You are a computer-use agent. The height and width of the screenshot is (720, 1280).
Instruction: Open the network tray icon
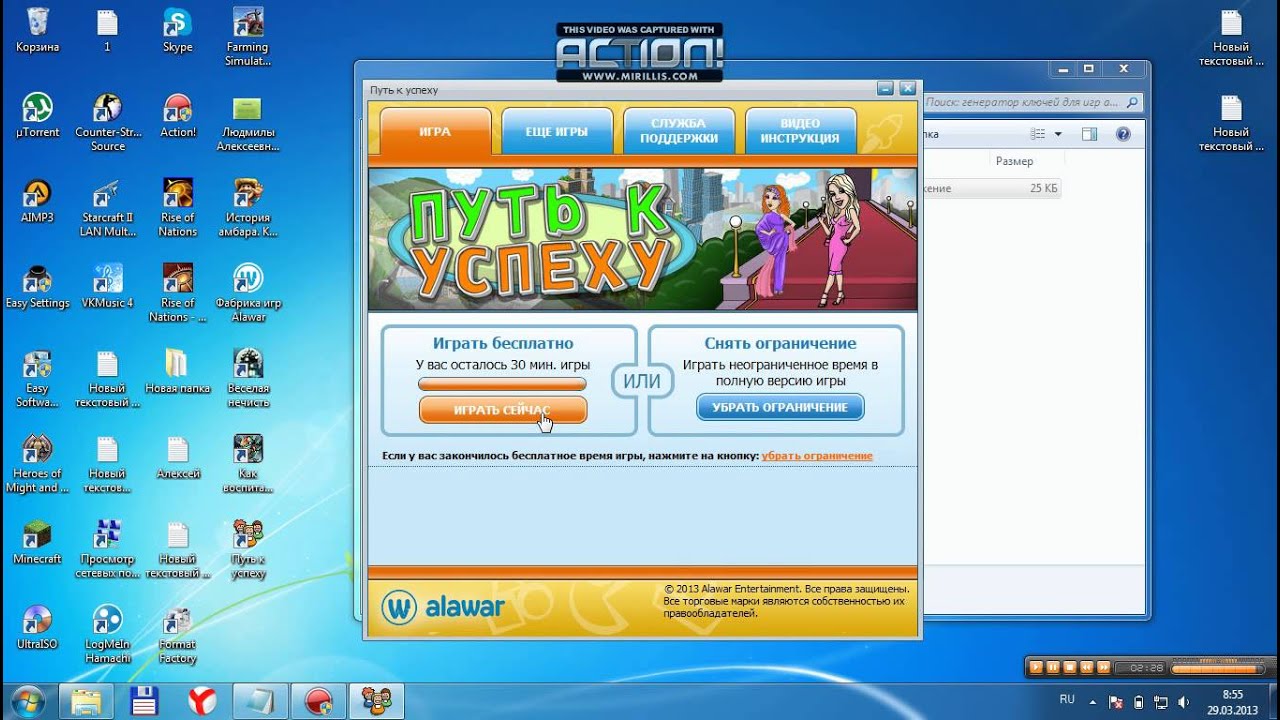[x=1161, y=700]
